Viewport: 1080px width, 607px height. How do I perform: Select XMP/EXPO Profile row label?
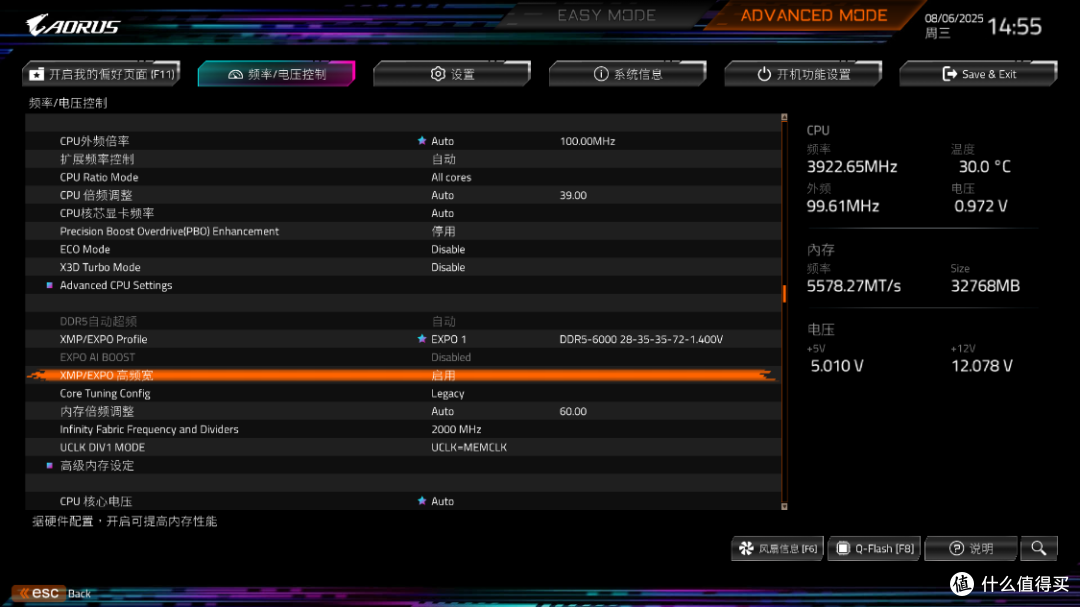[103, 339]
